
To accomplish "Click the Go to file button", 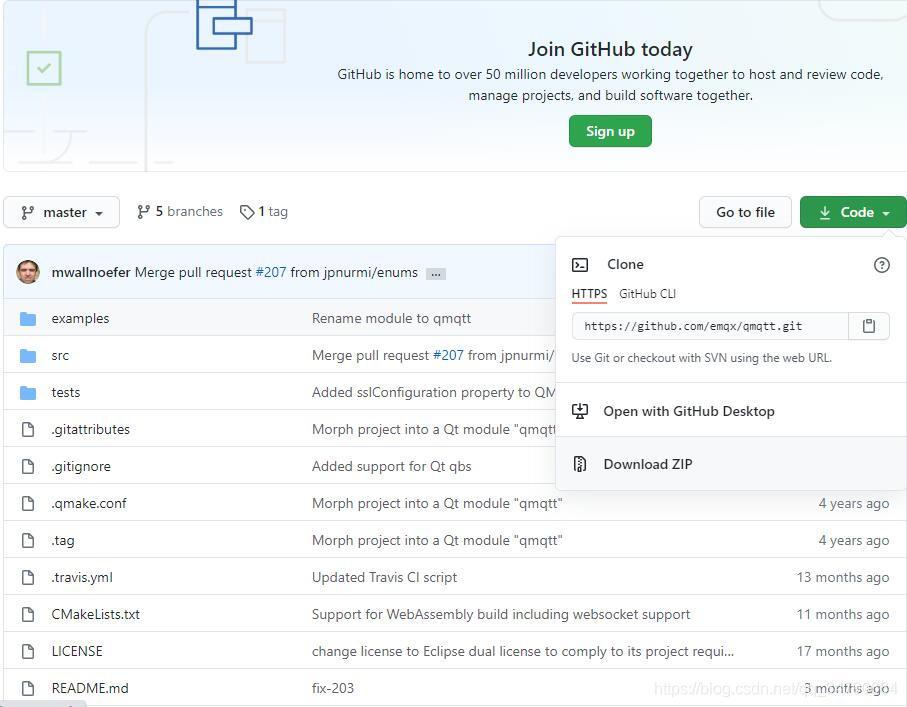I will [745, 212].
